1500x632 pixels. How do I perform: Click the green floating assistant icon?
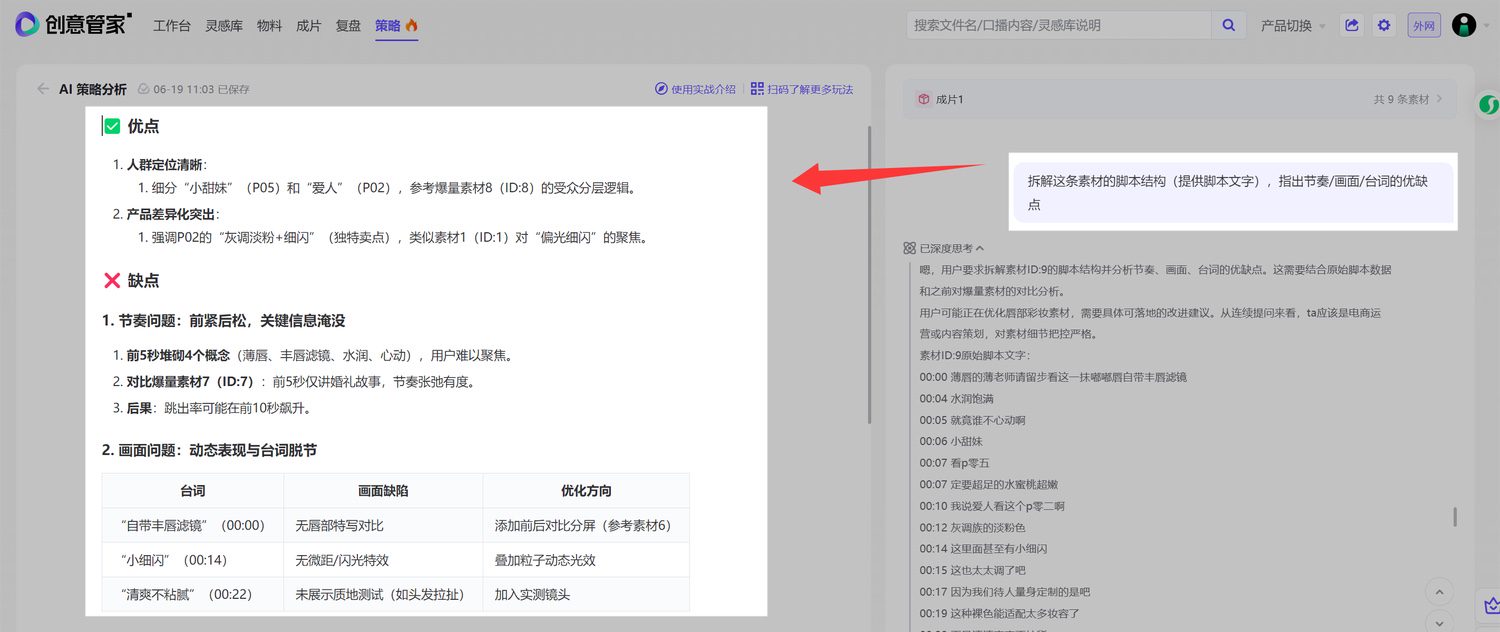1489,104
